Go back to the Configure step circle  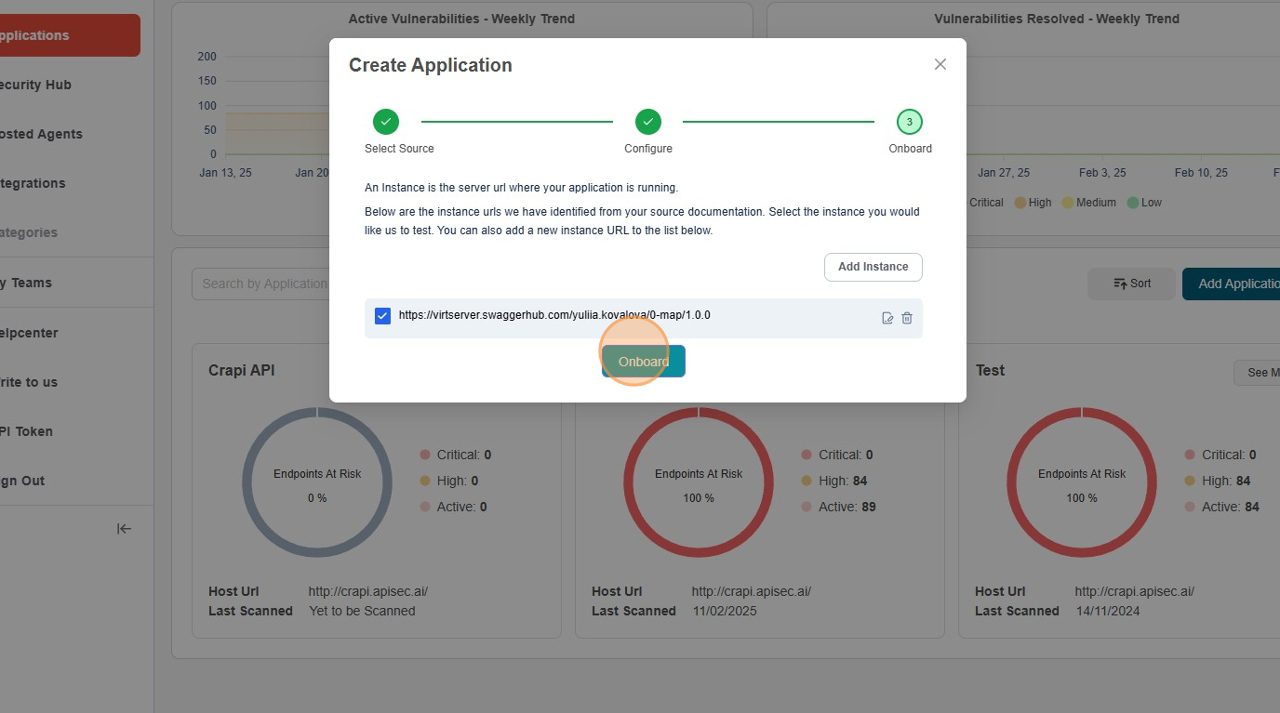click(648, 122)
